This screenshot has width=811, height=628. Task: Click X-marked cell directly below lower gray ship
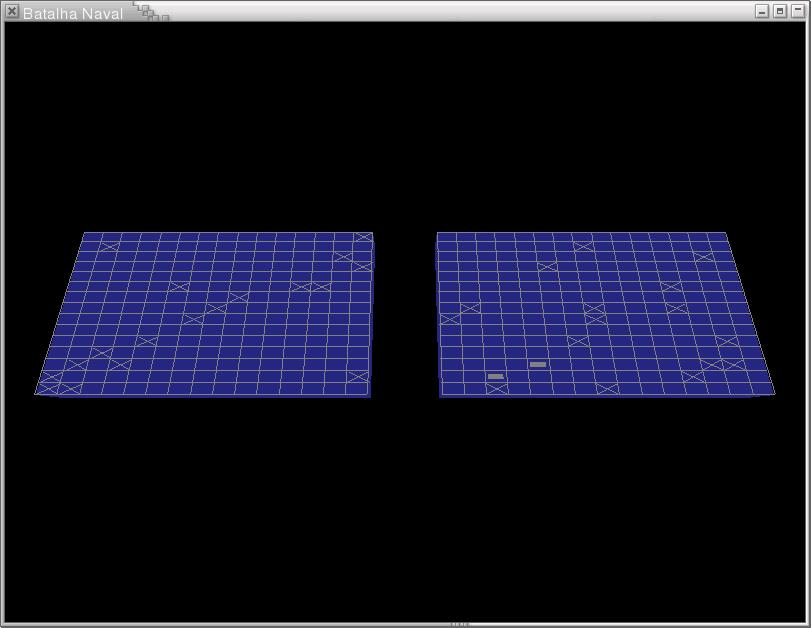pos(497,388)
